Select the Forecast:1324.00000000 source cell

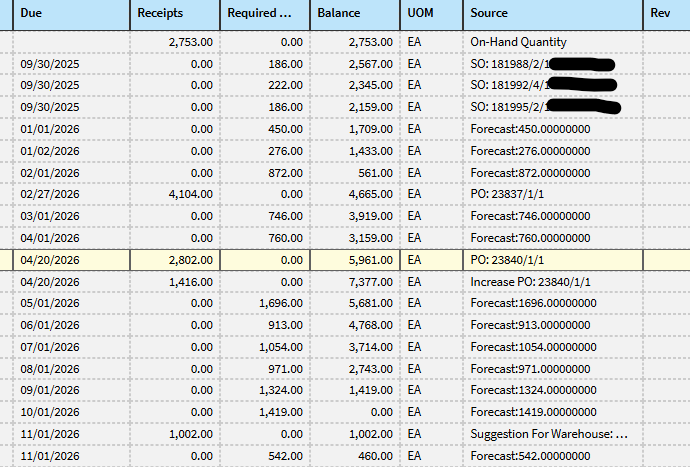tap(553, 390)
